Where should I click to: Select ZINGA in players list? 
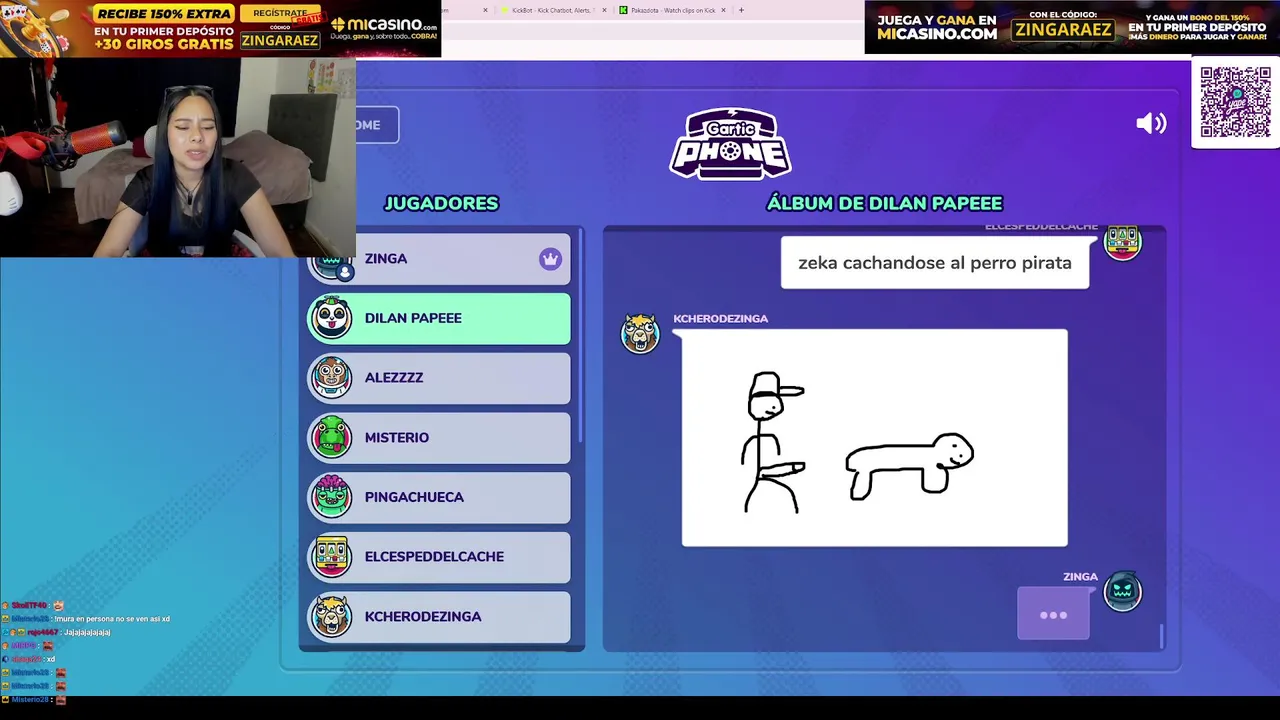click(439, 259)
